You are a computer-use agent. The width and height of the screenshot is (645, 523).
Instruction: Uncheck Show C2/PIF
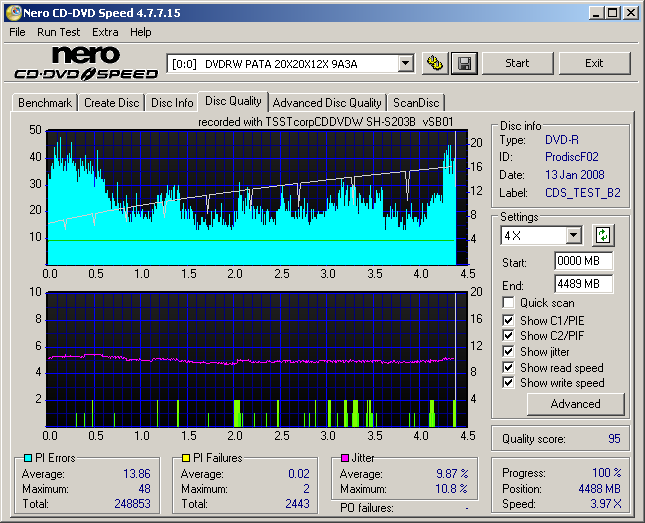pyautogui.click(x=508, y=336)
